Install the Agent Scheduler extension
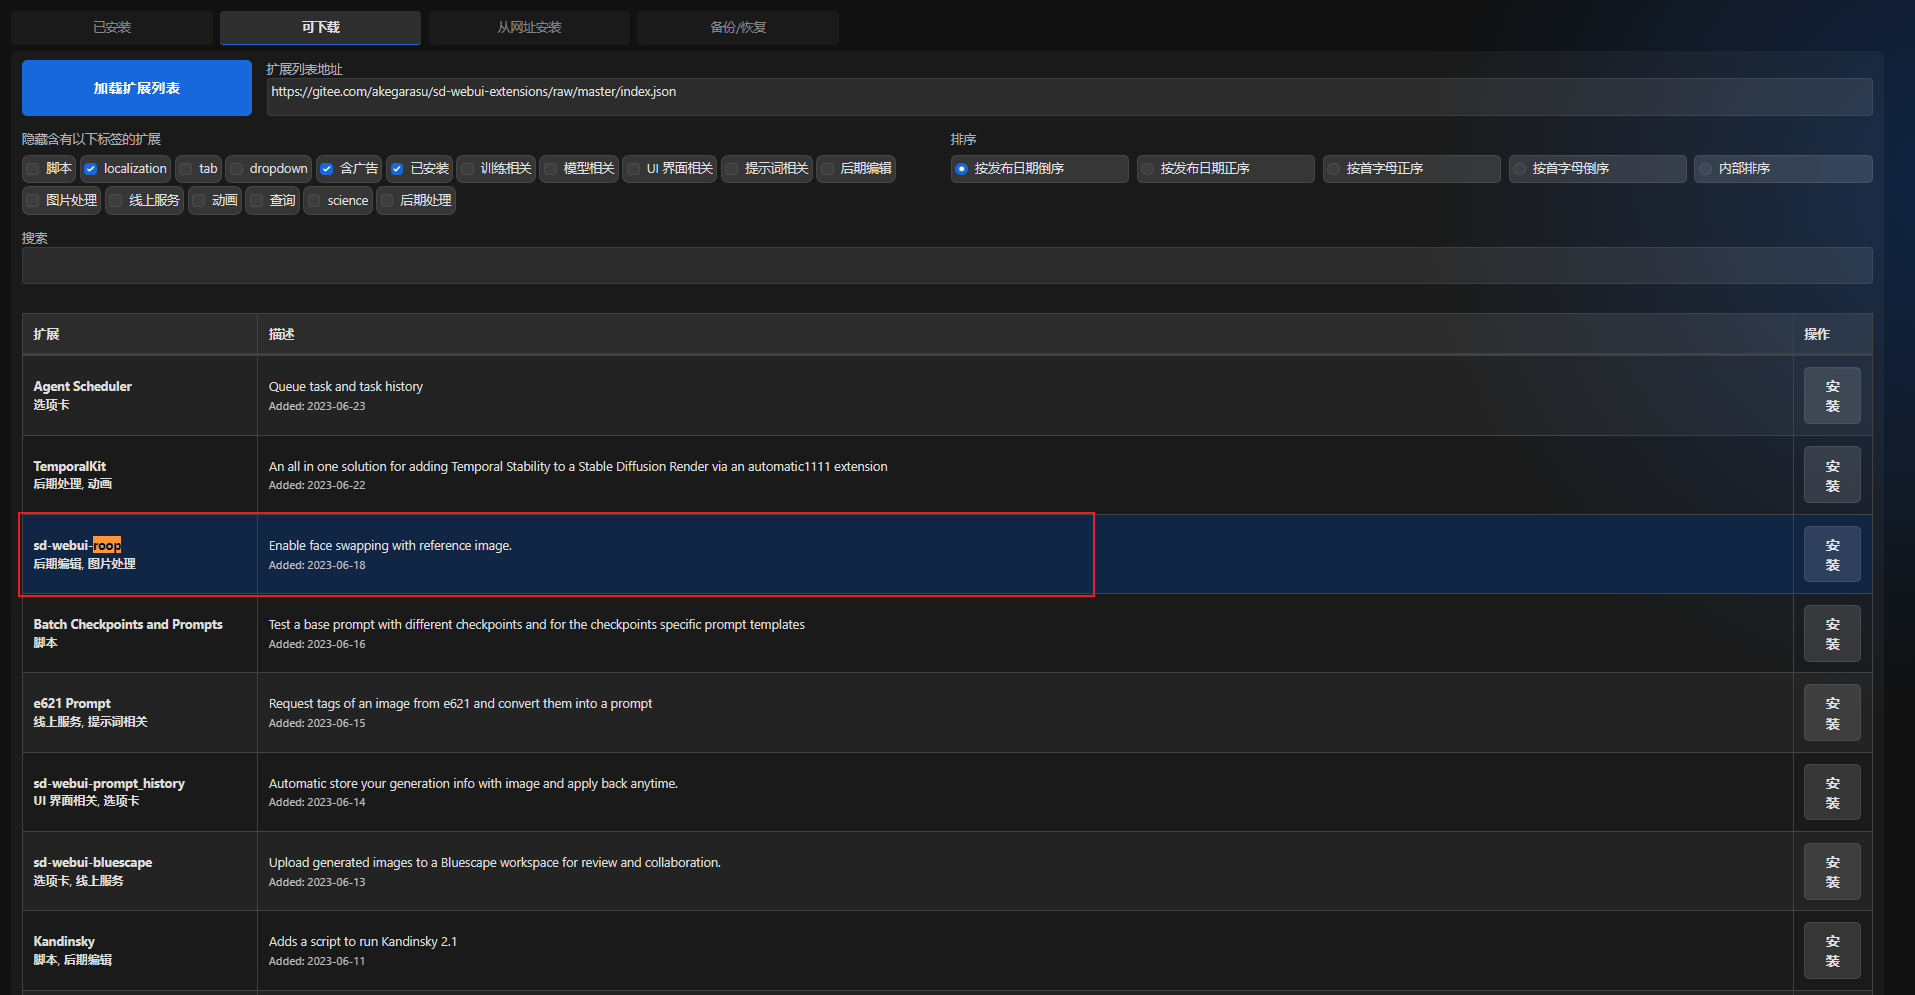 [x=1832, y=395]
